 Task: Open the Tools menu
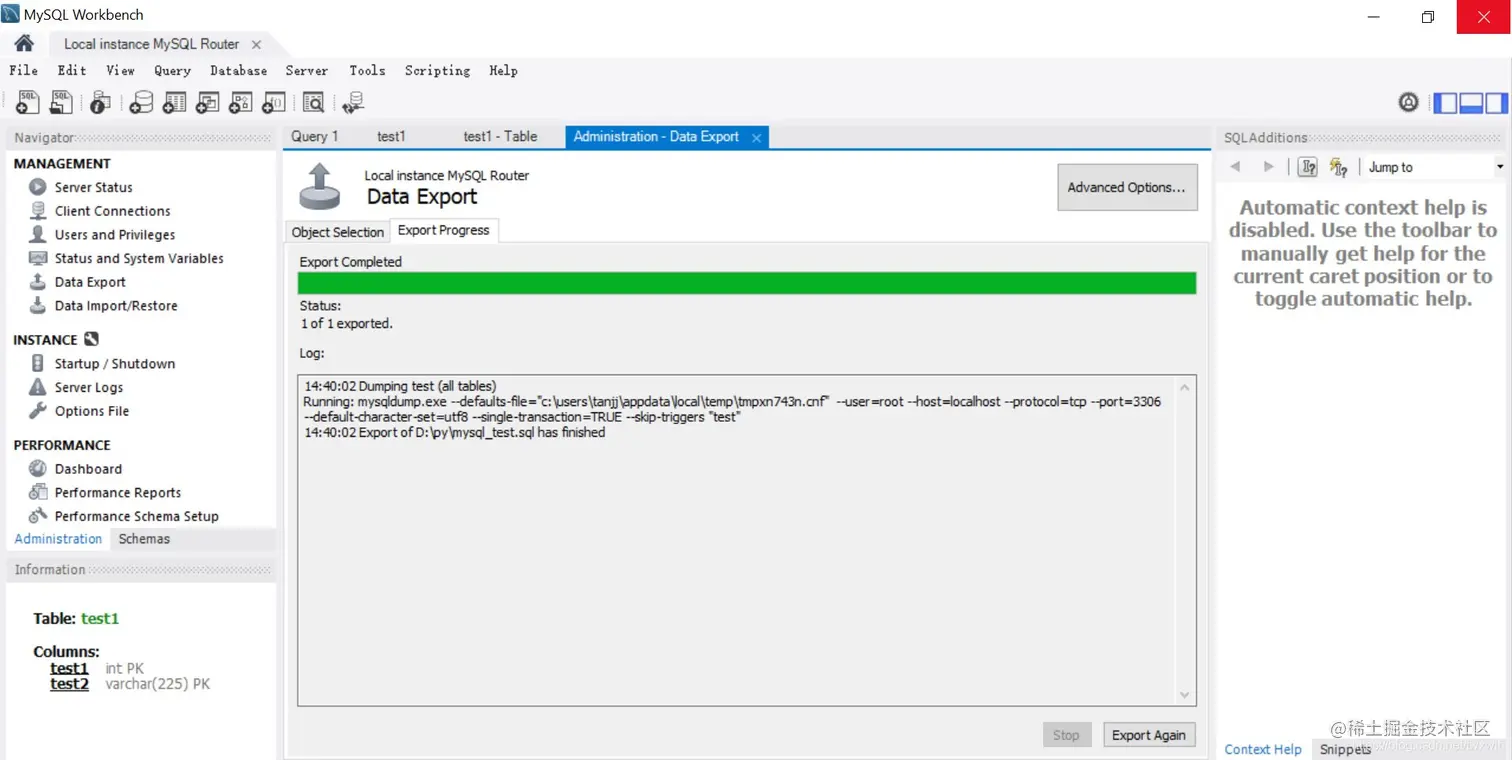pyautogui.click(x=367, y=70)
